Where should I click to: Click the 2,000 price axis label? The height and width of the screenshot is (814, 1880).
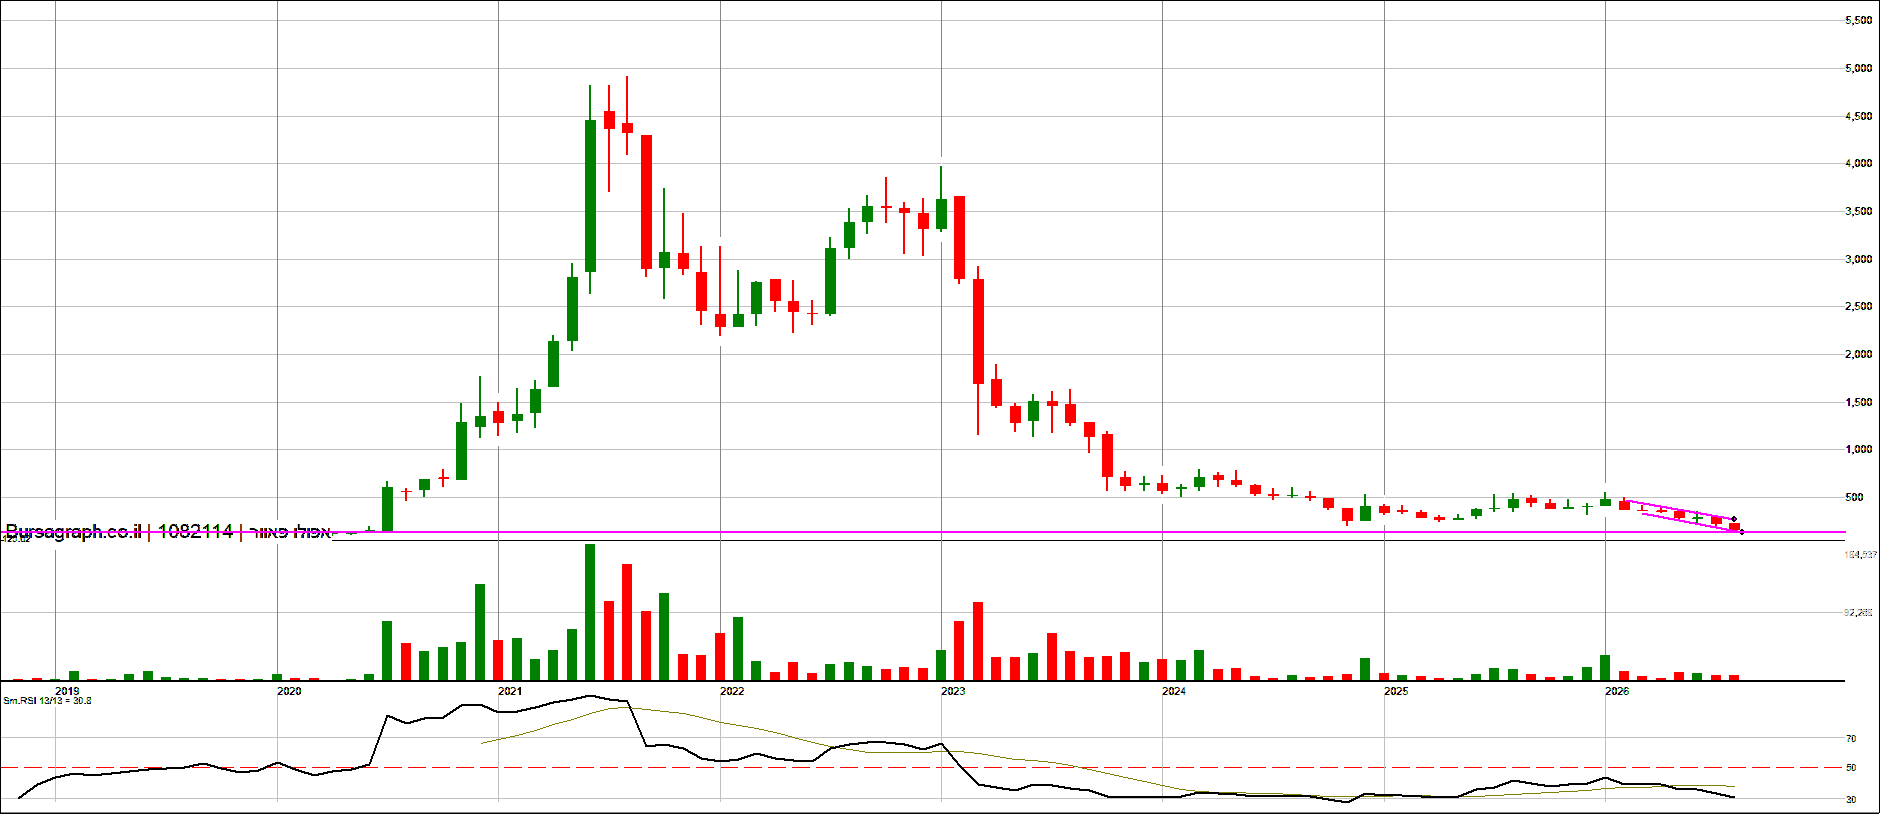point(1858,355)
